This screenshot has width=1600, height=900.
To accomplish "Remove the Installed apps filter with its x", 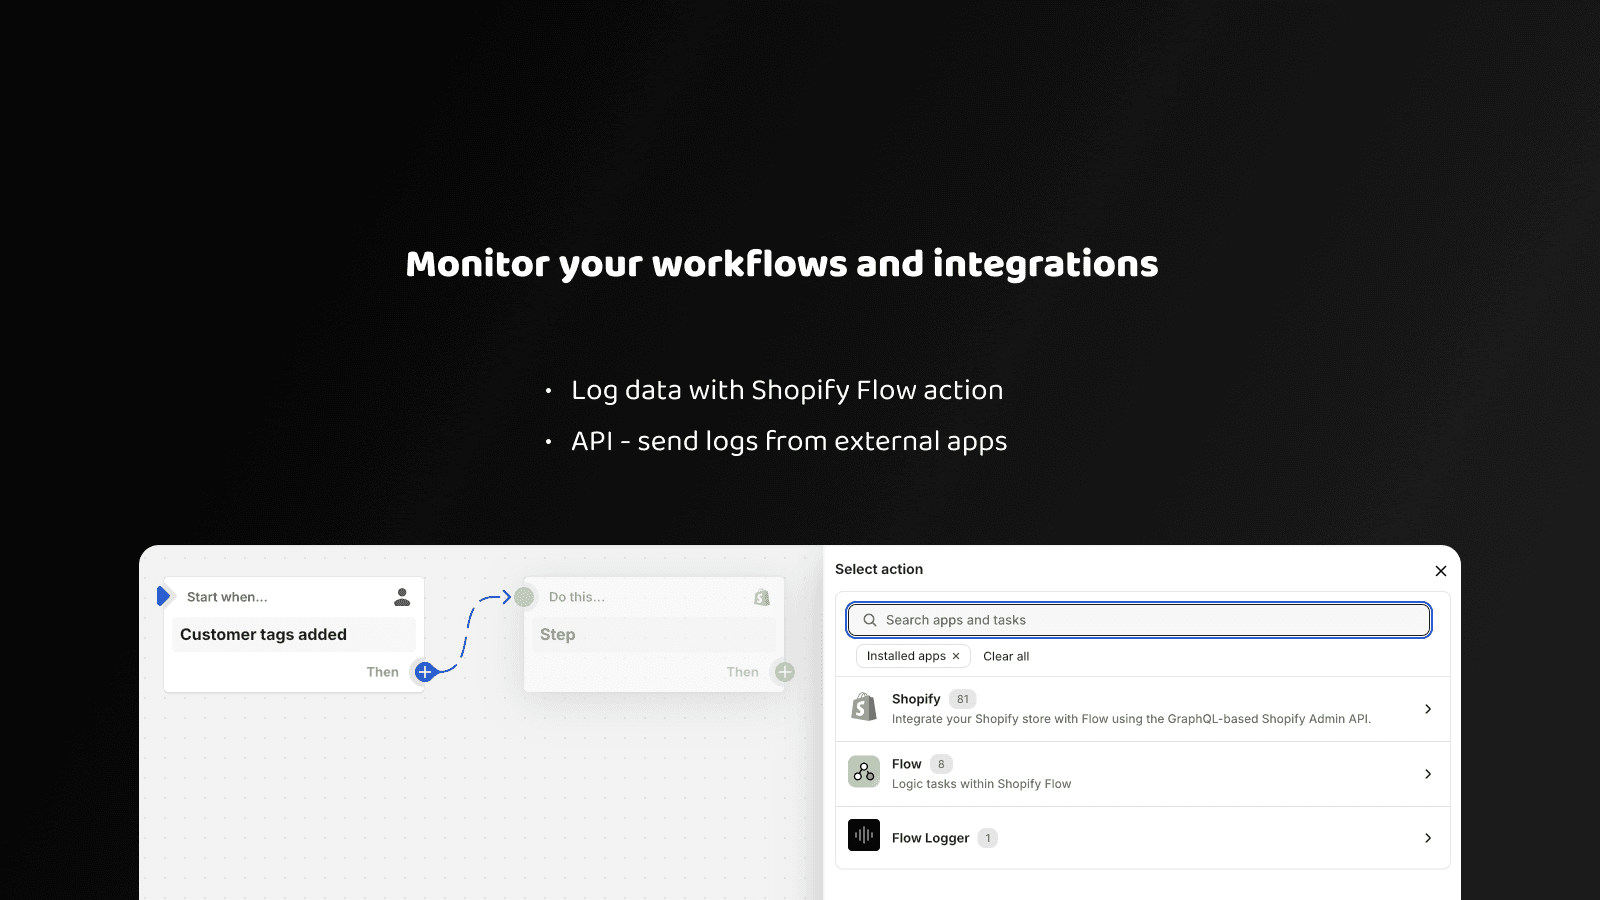I will 956,656.
